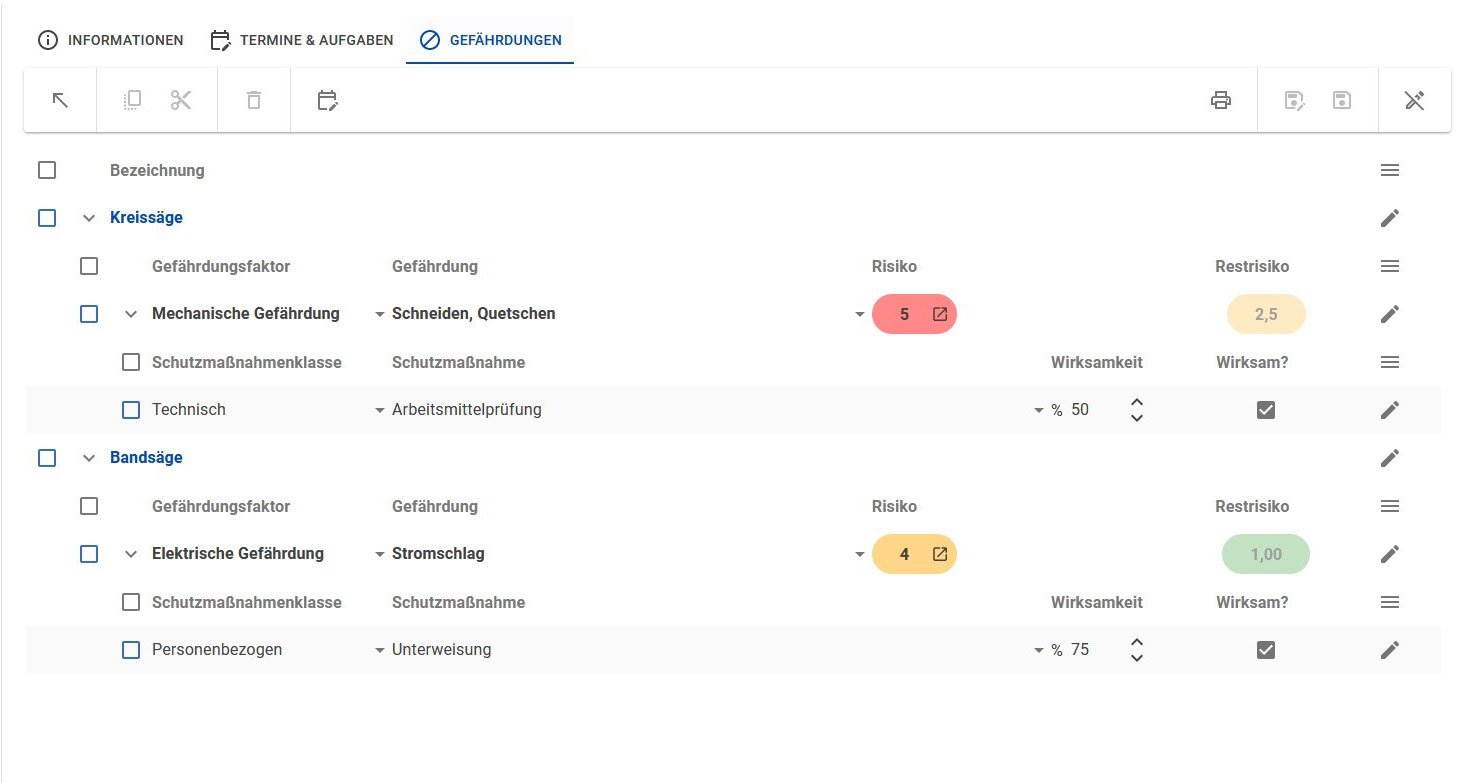This screenshot has height=783, width=1462.
Task: Click the printer icon
Action: [x=1221, y=100]
